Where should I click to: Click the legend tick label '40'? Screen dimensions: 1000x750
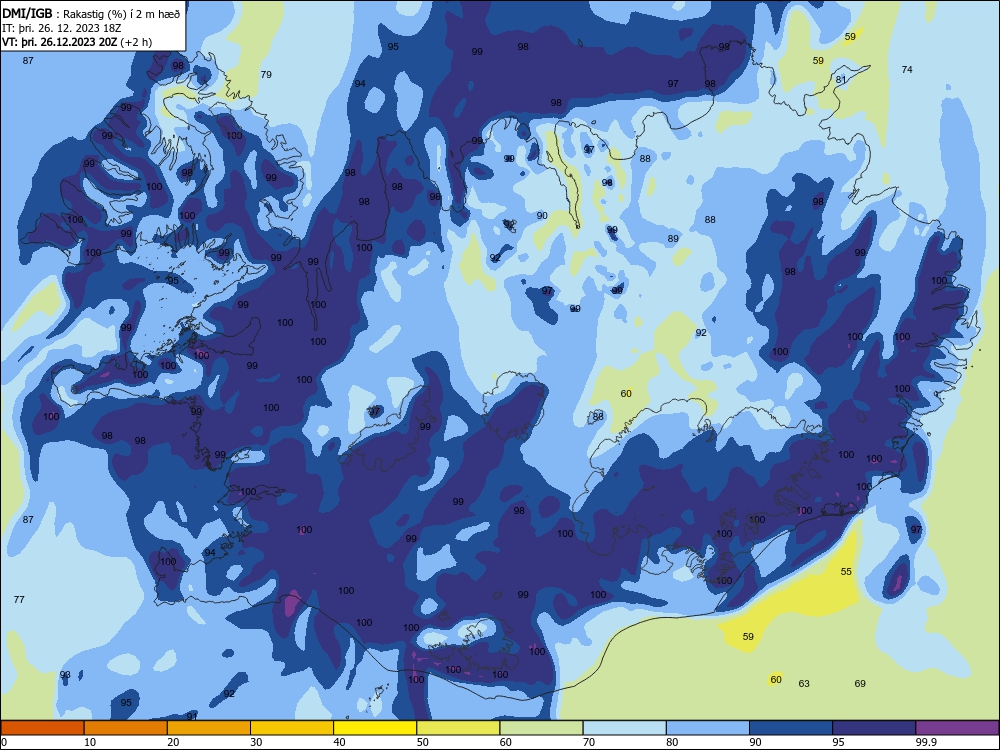pos(339,742)
